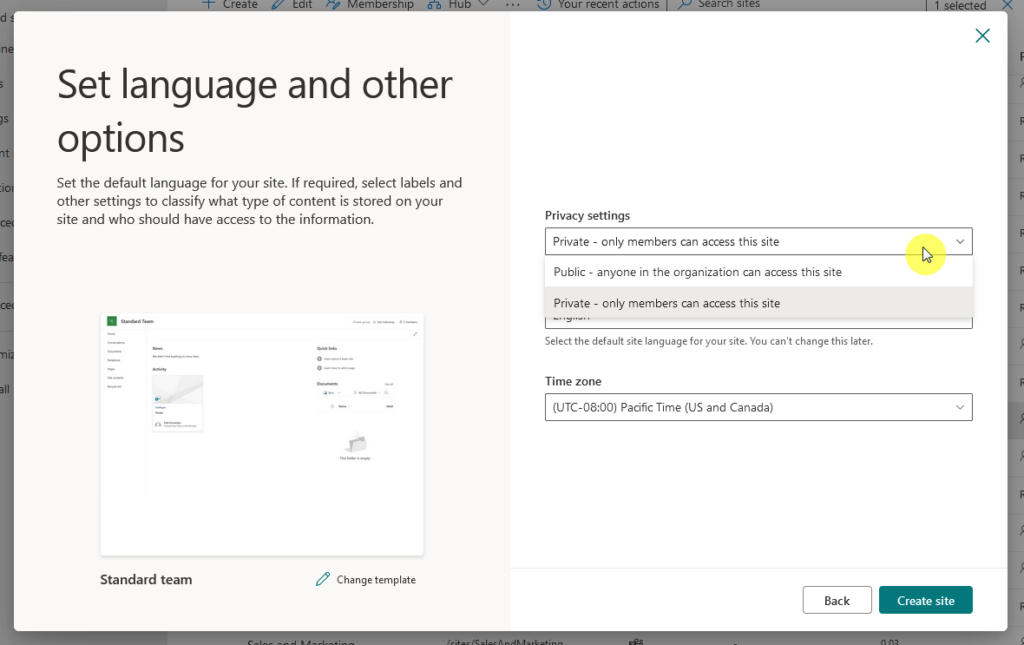The height and width of the screenshot is (645, 1024).
Task: Close the site creation dialog with the X
Action: [x=982, y=36]
